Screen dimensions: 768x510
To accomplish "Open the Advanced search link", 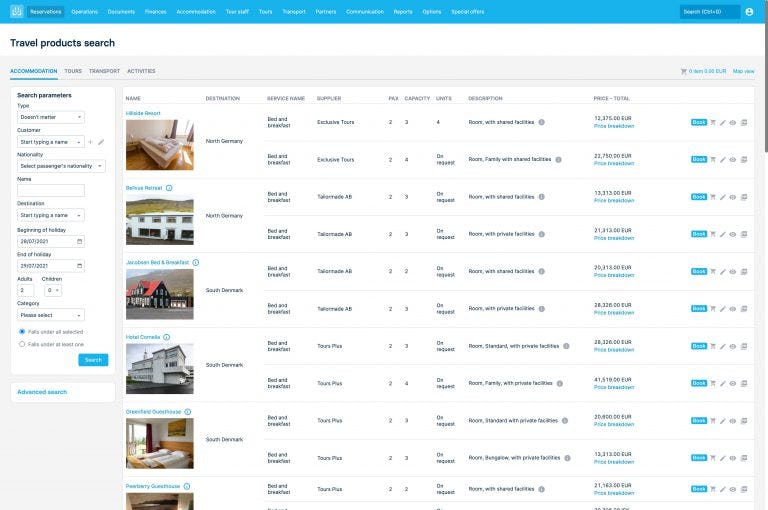I will [42, 392].
